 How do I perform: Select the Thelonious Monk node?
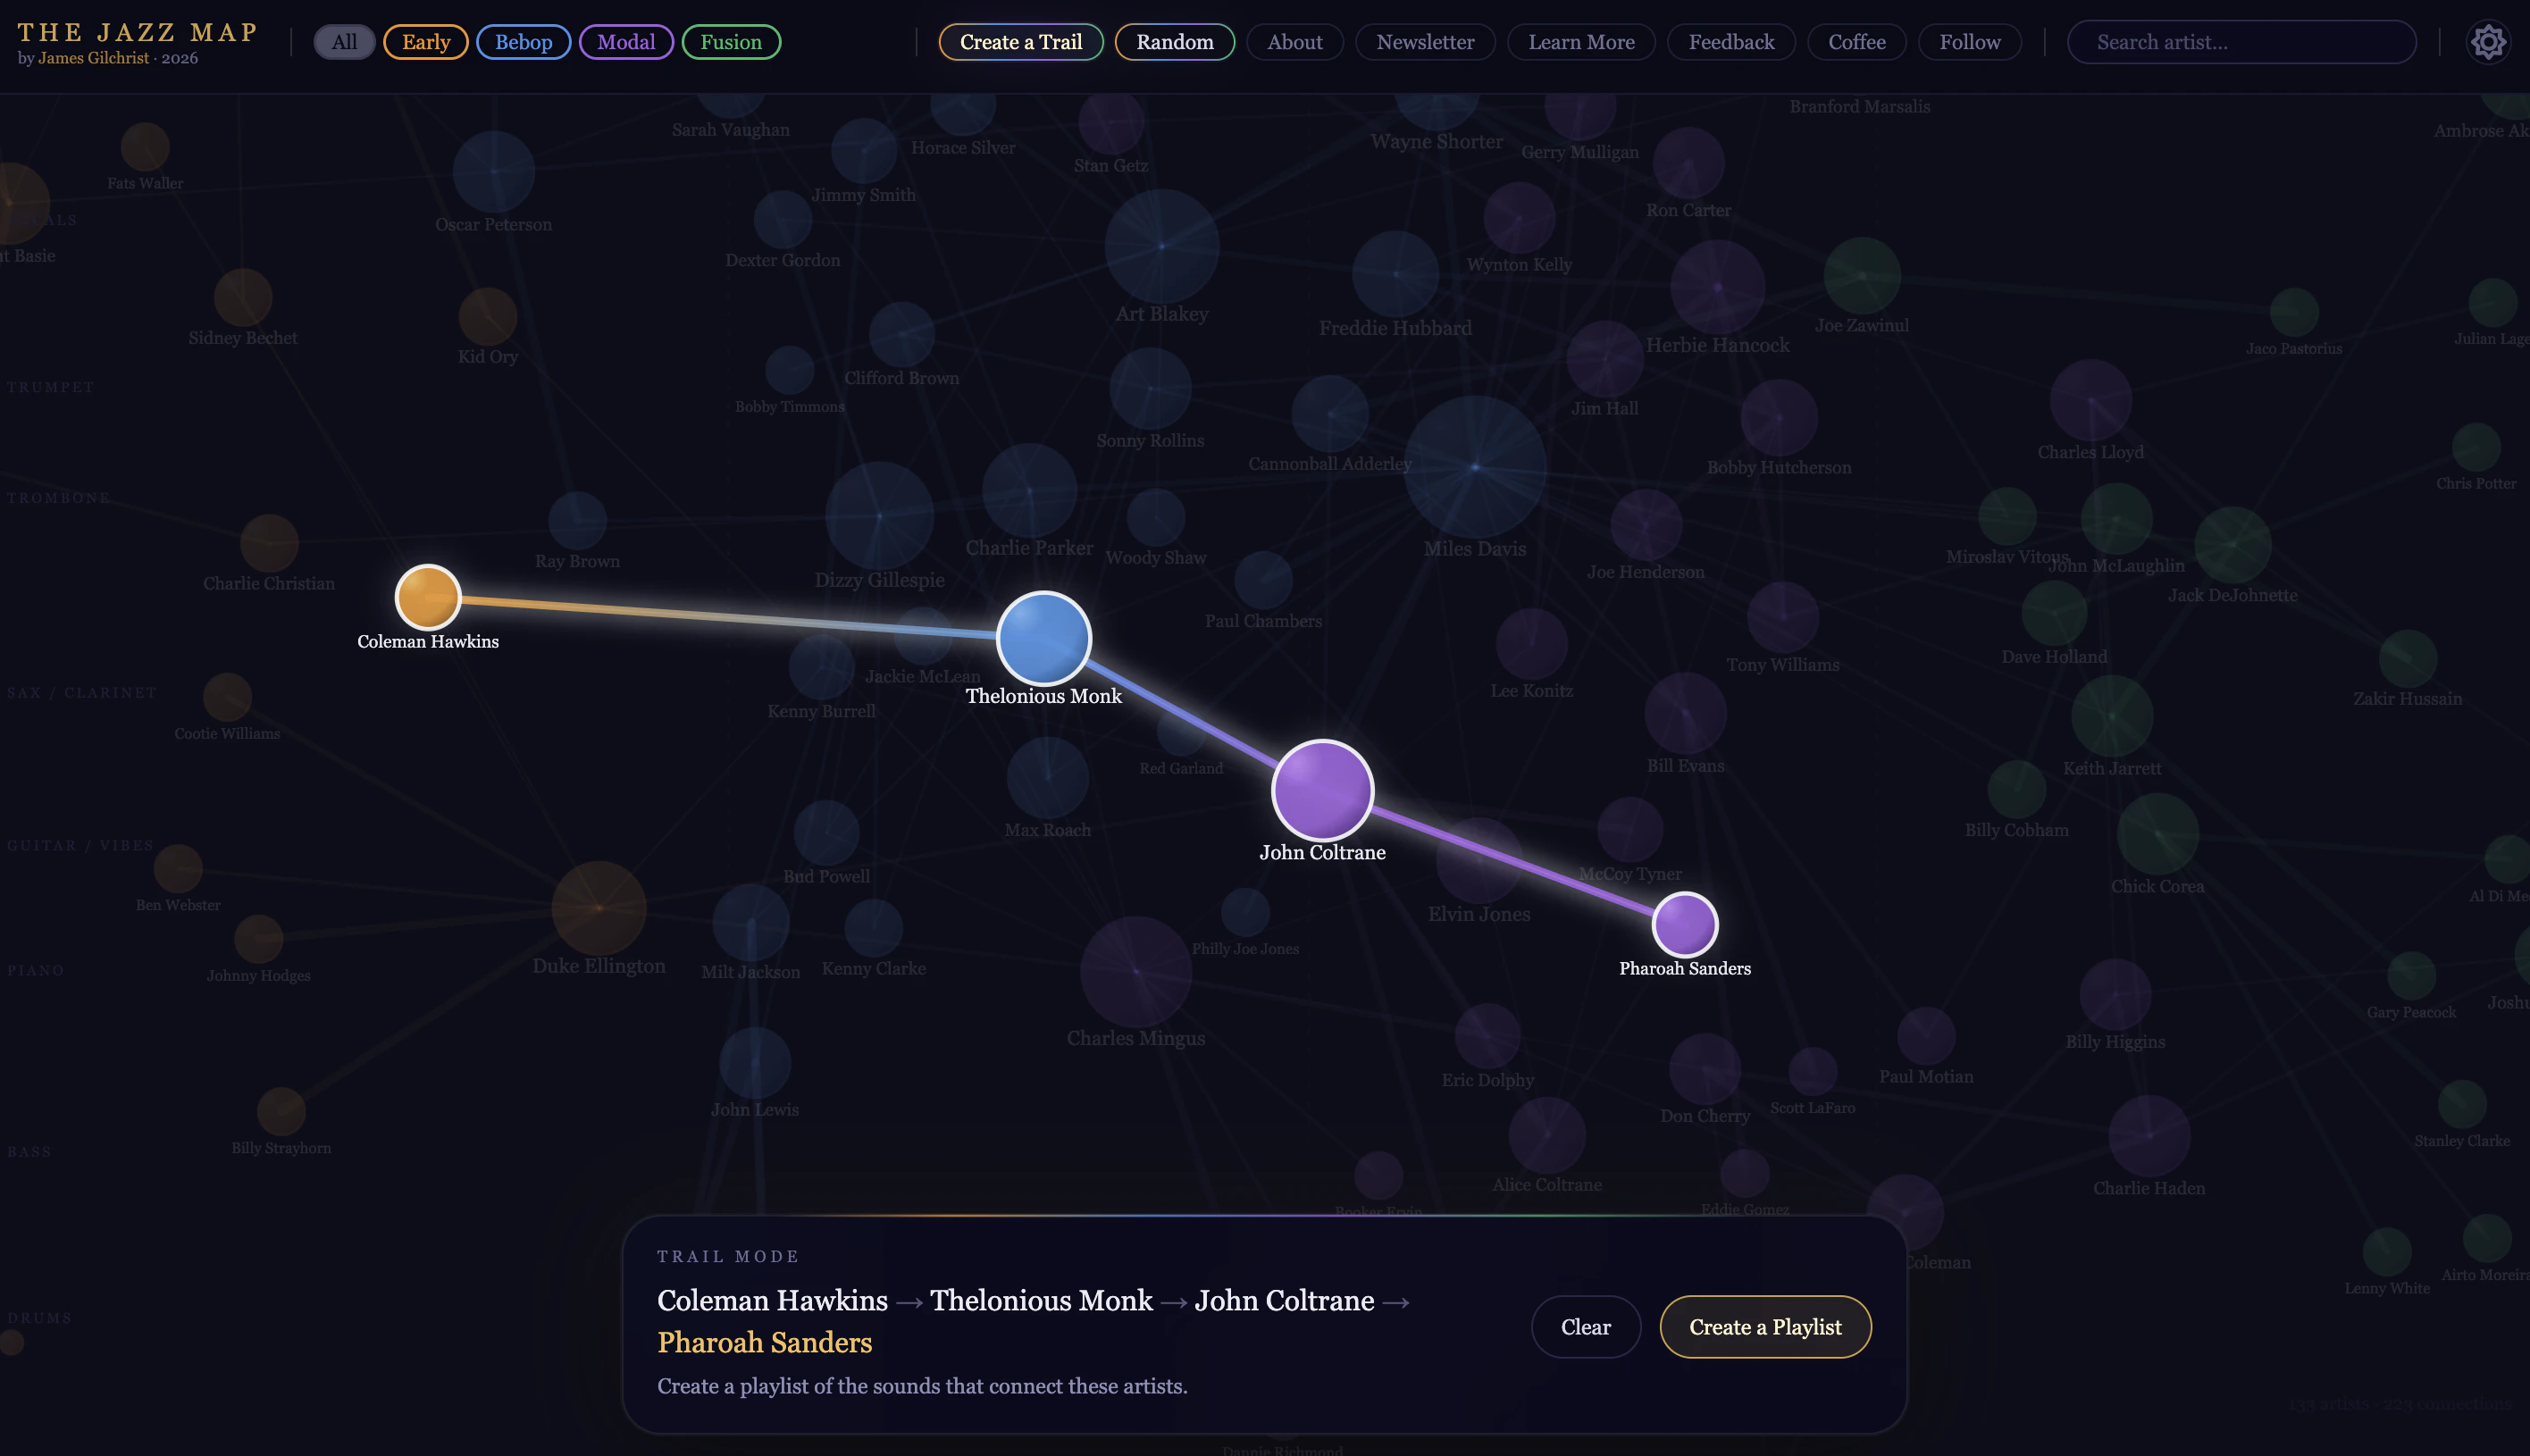coord(1043,640)
